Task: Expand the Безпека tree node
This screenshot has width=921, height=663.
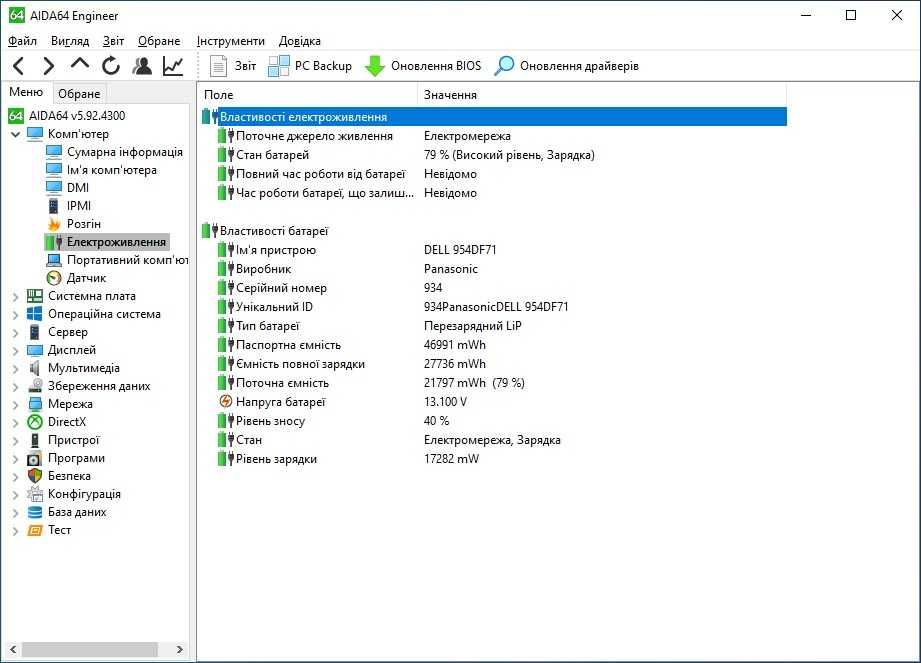Action: 16,477
